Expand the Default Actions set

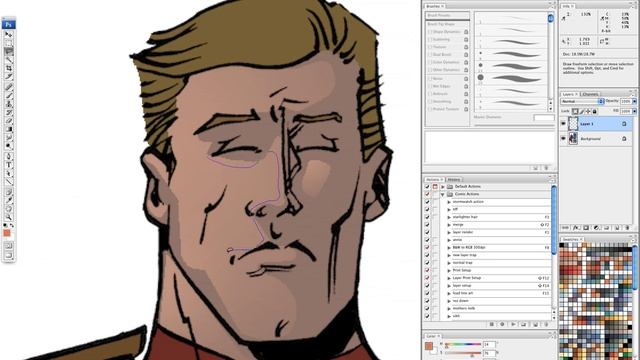point(442,187)
